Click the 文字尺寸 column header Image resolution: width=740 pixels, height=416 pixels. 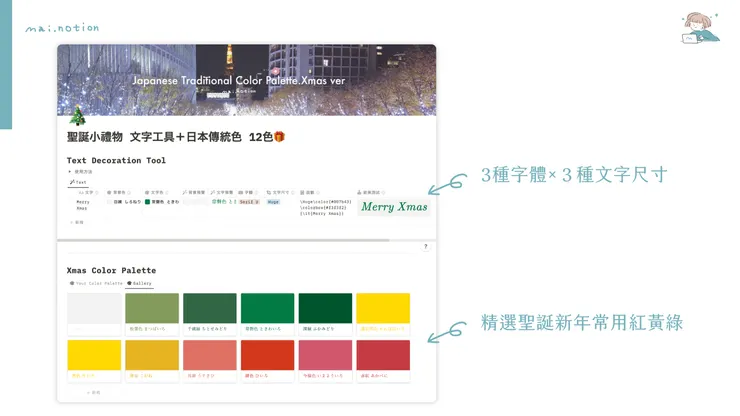(280, 193)
